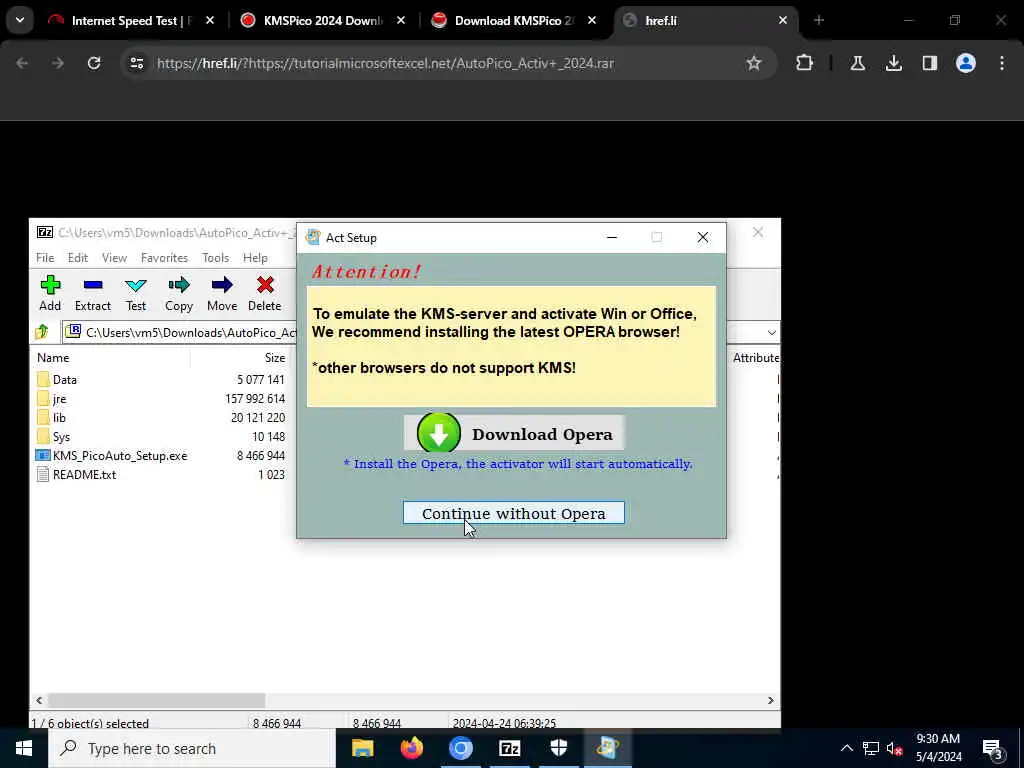The width and height of the screenshot is (1024, 768).
Task: Run Test from the 7-Zip toolbar
Action: tap(136, 293)
